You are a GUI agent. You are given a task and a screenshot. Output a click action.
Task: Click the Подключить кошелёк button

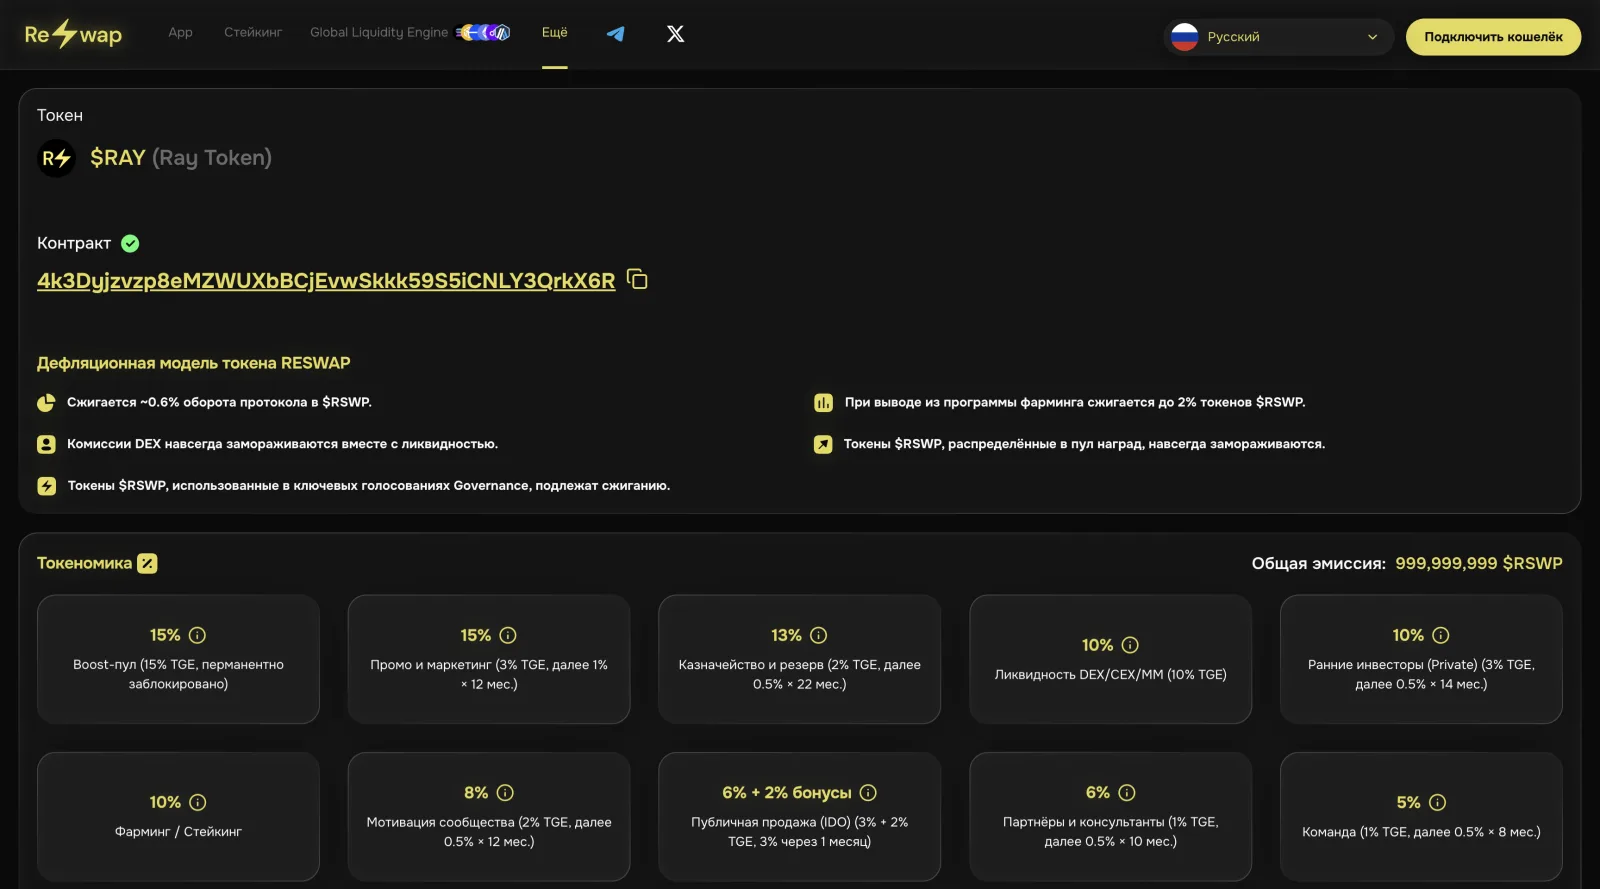pyautogui.click(x=1493, y=37)
